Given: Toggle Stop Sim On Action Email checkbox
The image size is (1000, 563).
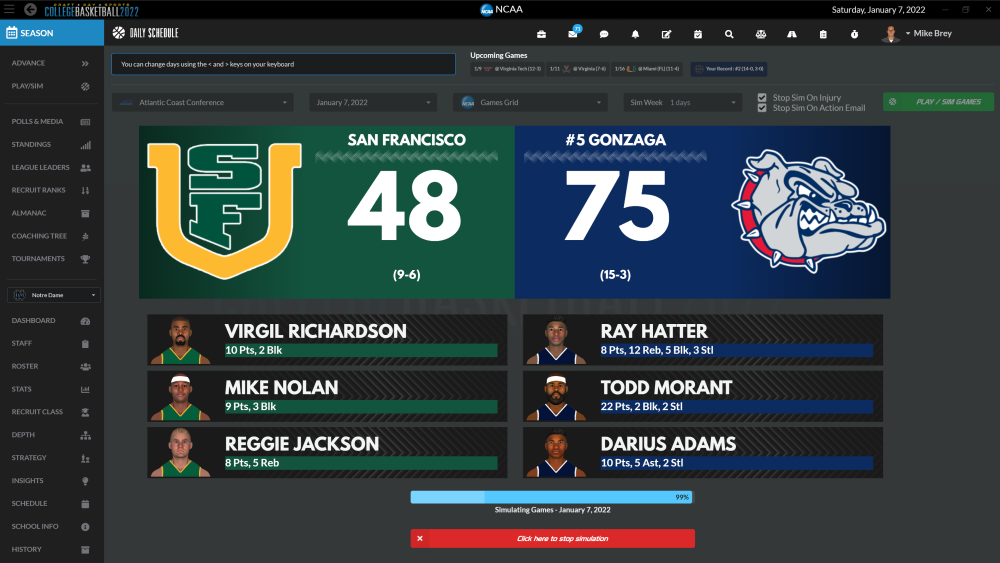Looking at the screenshot, I should click(762, 108).
